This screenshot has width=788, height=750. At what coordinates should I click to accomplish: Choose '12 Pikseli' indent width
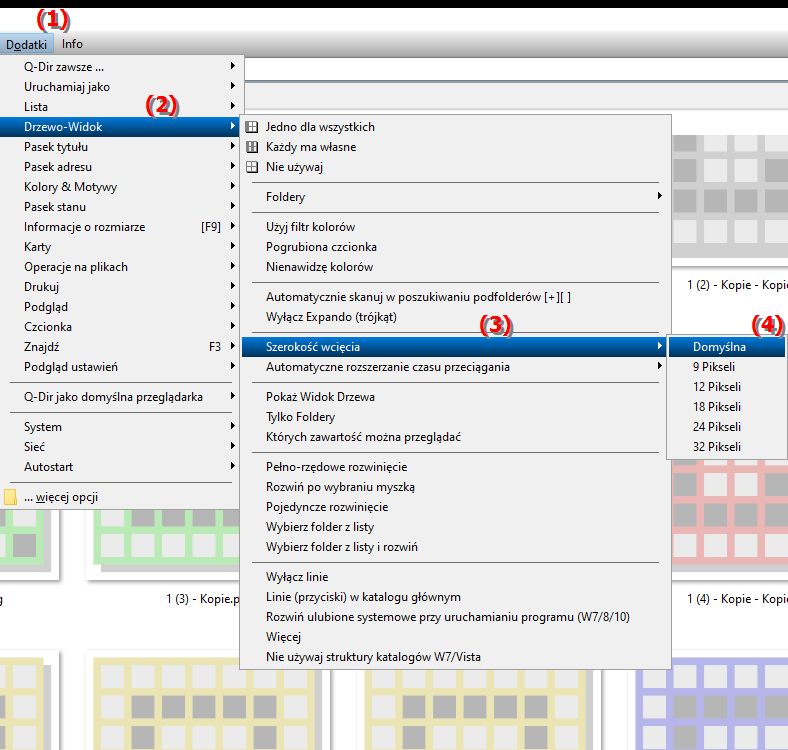tap(727, 387)
